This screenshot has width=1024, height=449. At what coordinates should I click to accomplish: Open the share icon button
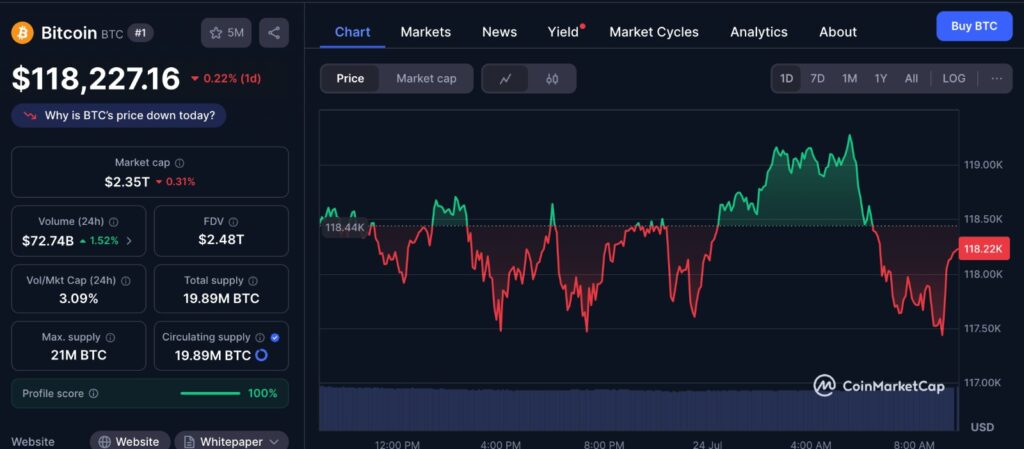pyautogui.click(x=274, y=33)
